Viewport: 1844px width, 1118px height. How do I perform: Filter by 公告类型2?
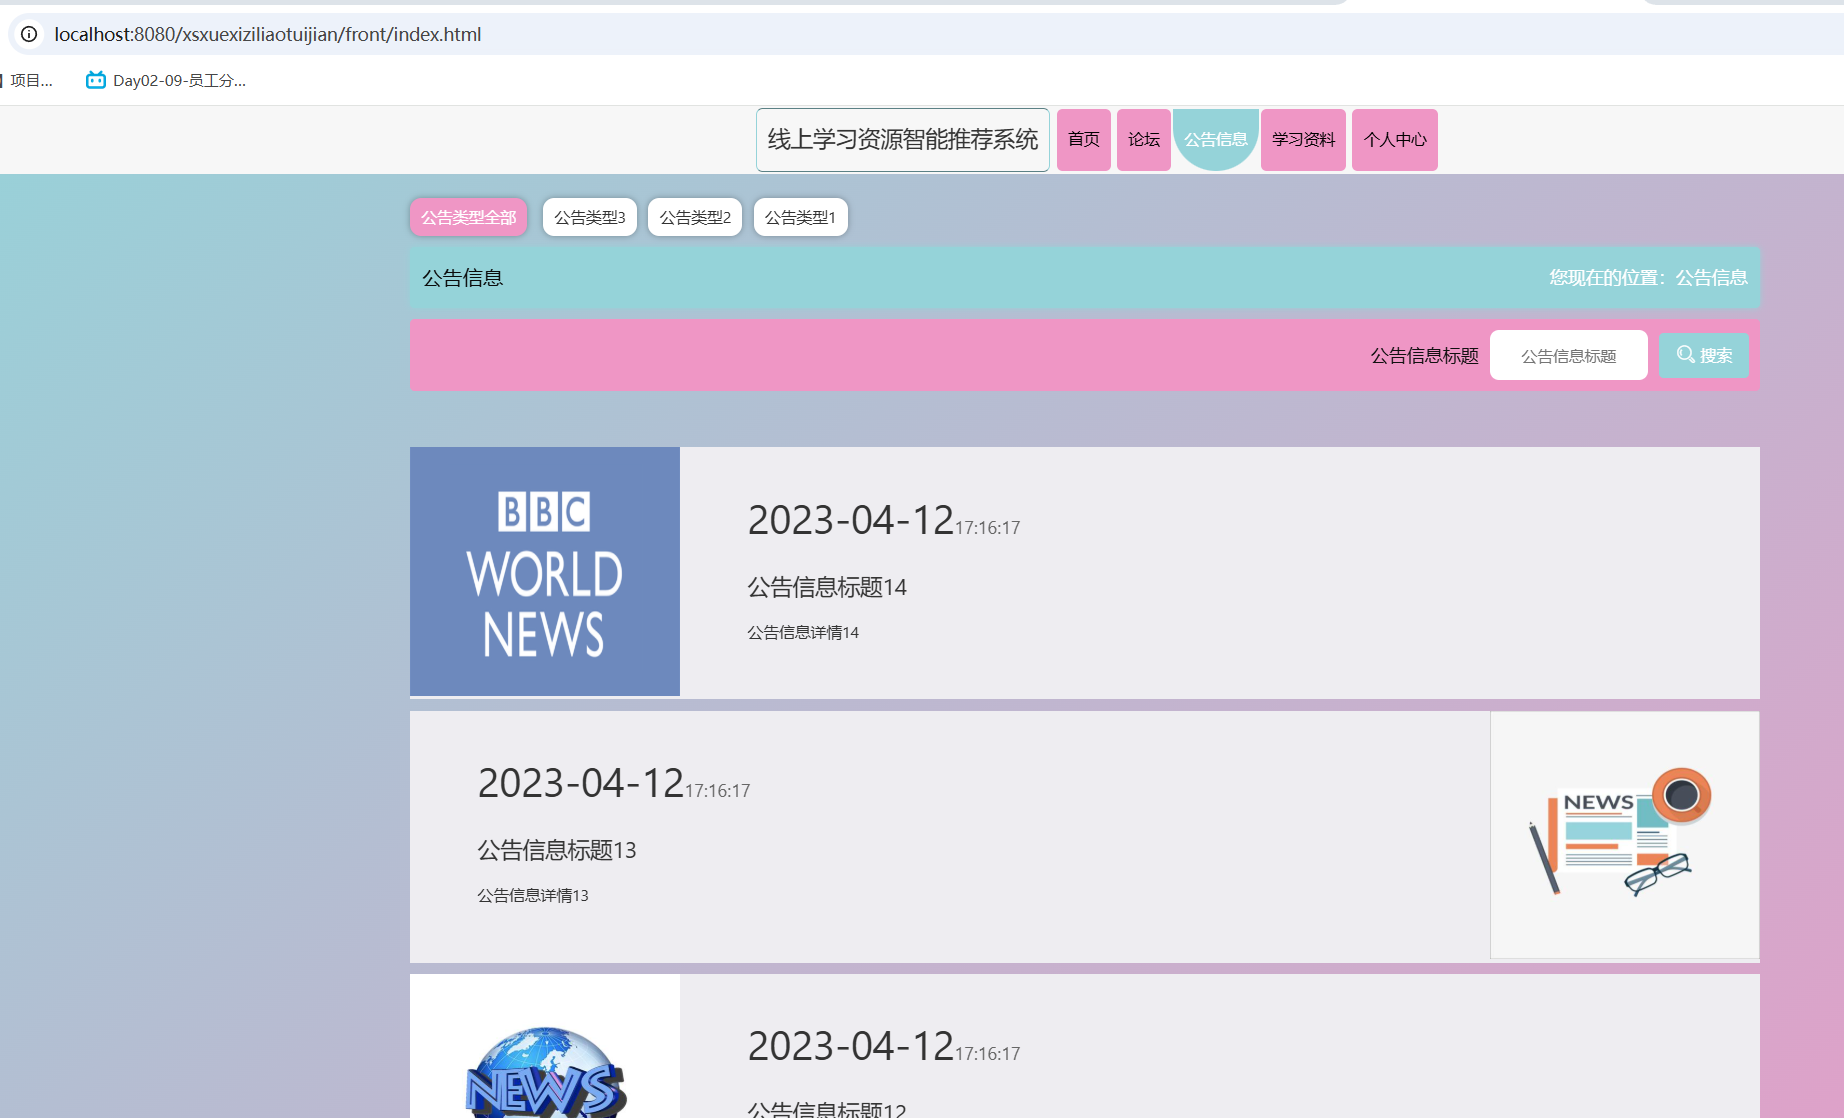coord(695,217)
